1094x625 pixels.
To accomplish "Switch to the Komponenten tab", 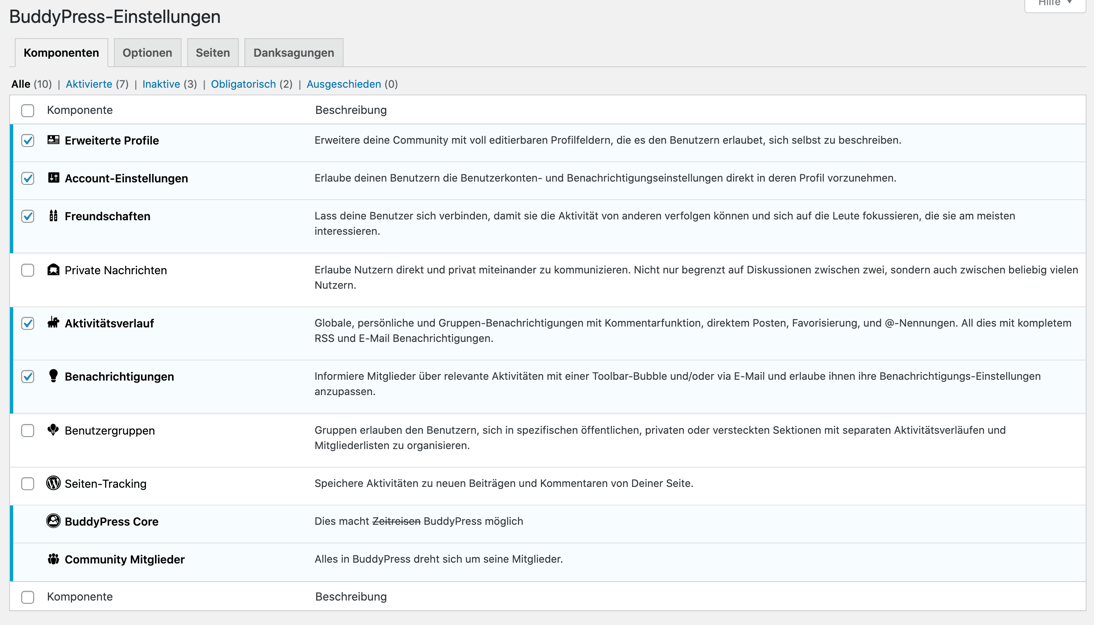I will (x=61, y=52).
